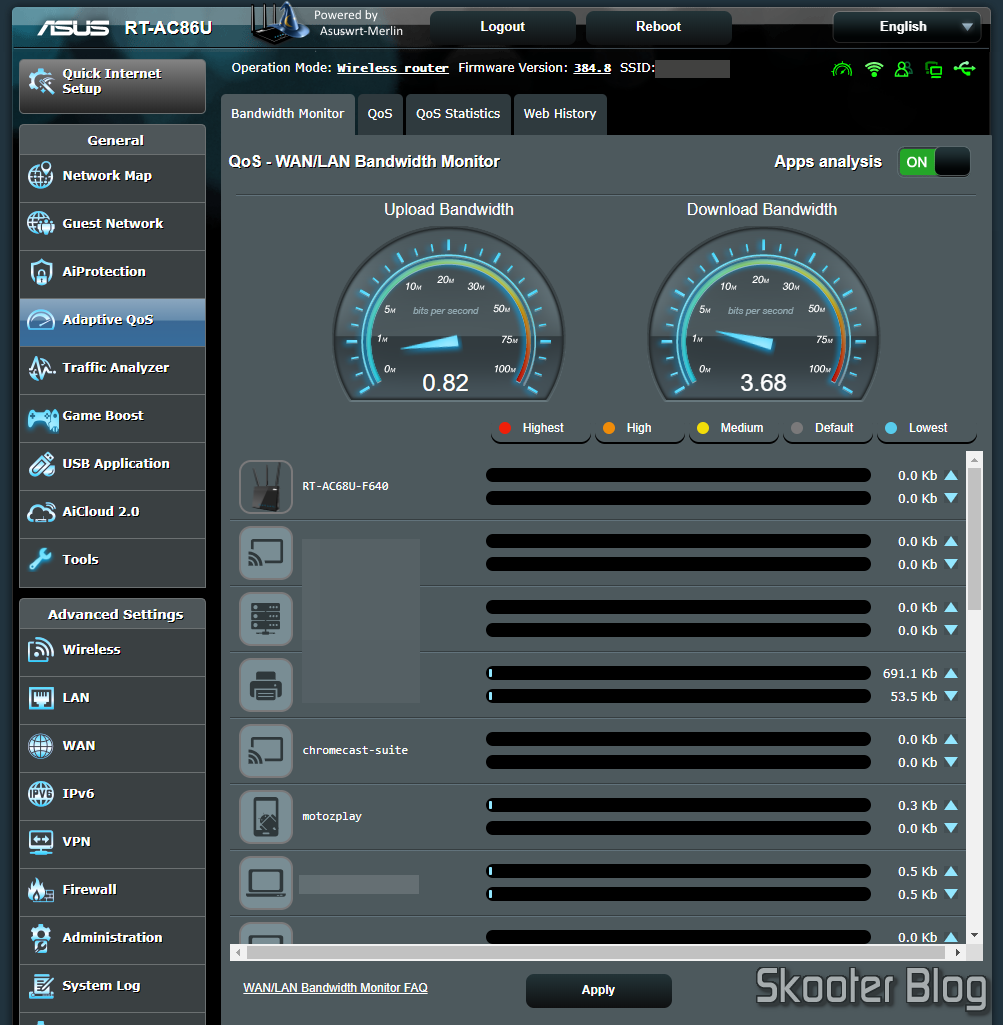Click device list scroll up arrow
The height and width of the screenshot is (1025, 1003).
[974, 460]
